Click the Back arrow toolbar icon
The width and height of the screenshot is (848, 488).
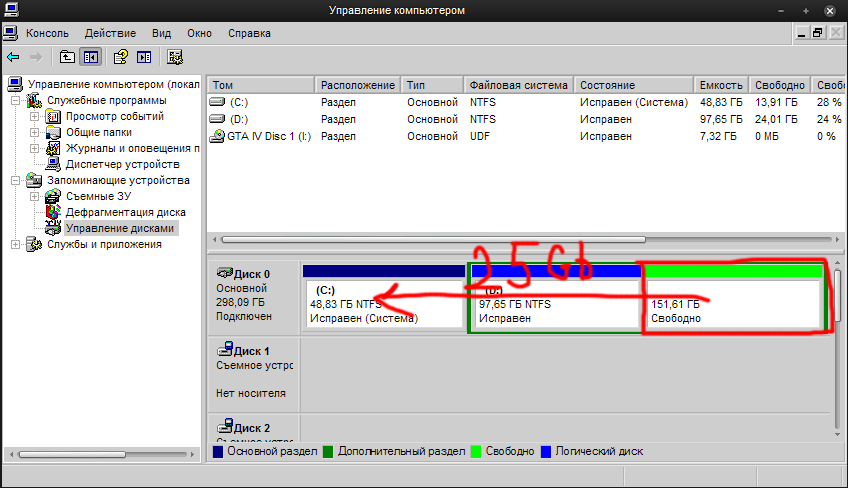point(13,57)
